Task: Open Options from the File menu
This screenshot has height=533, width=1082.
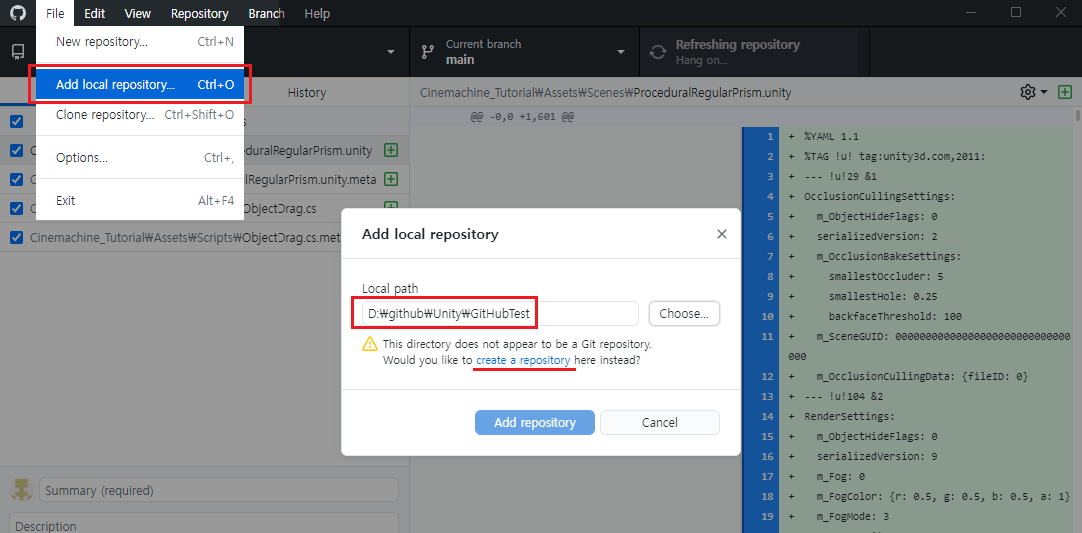Action: click(140, 157)
